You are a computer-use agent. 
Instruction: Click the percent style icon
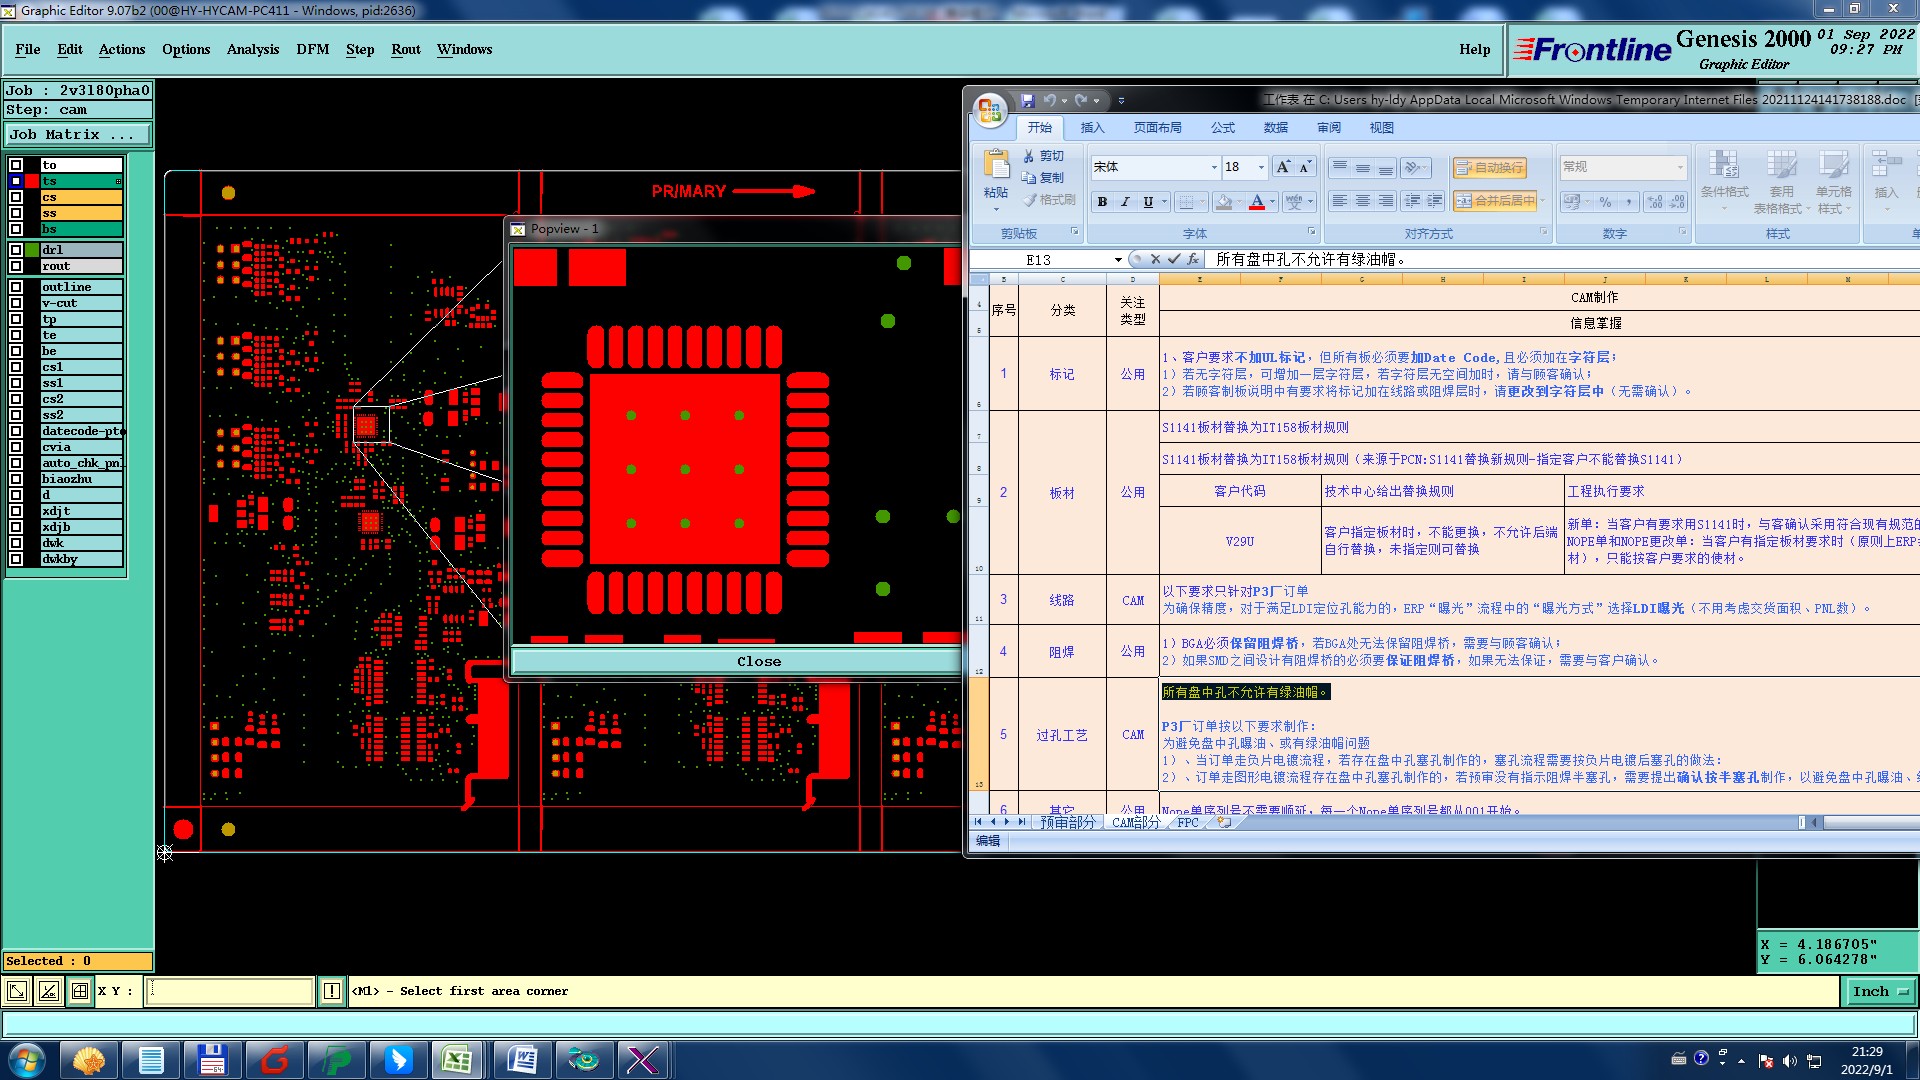click(1605, 202)
